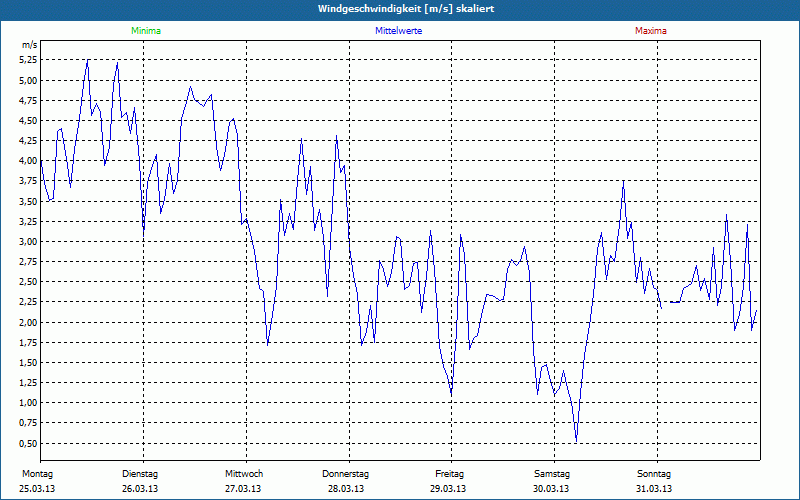Click the 1,25 y-axis value
The width and height of the screenshot is (800, 500).
(30, 383)
